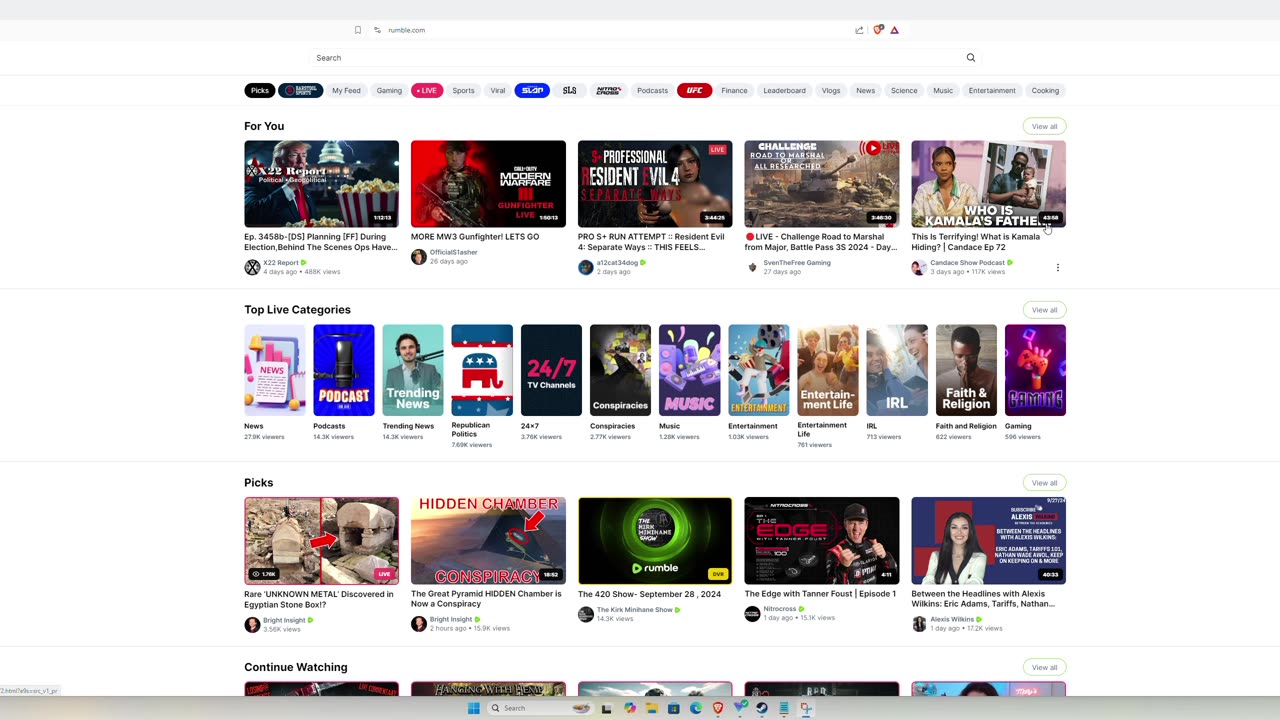1280x720 pixels.
Task: Switch to the Podcasts tab
Action: [652, 90]
